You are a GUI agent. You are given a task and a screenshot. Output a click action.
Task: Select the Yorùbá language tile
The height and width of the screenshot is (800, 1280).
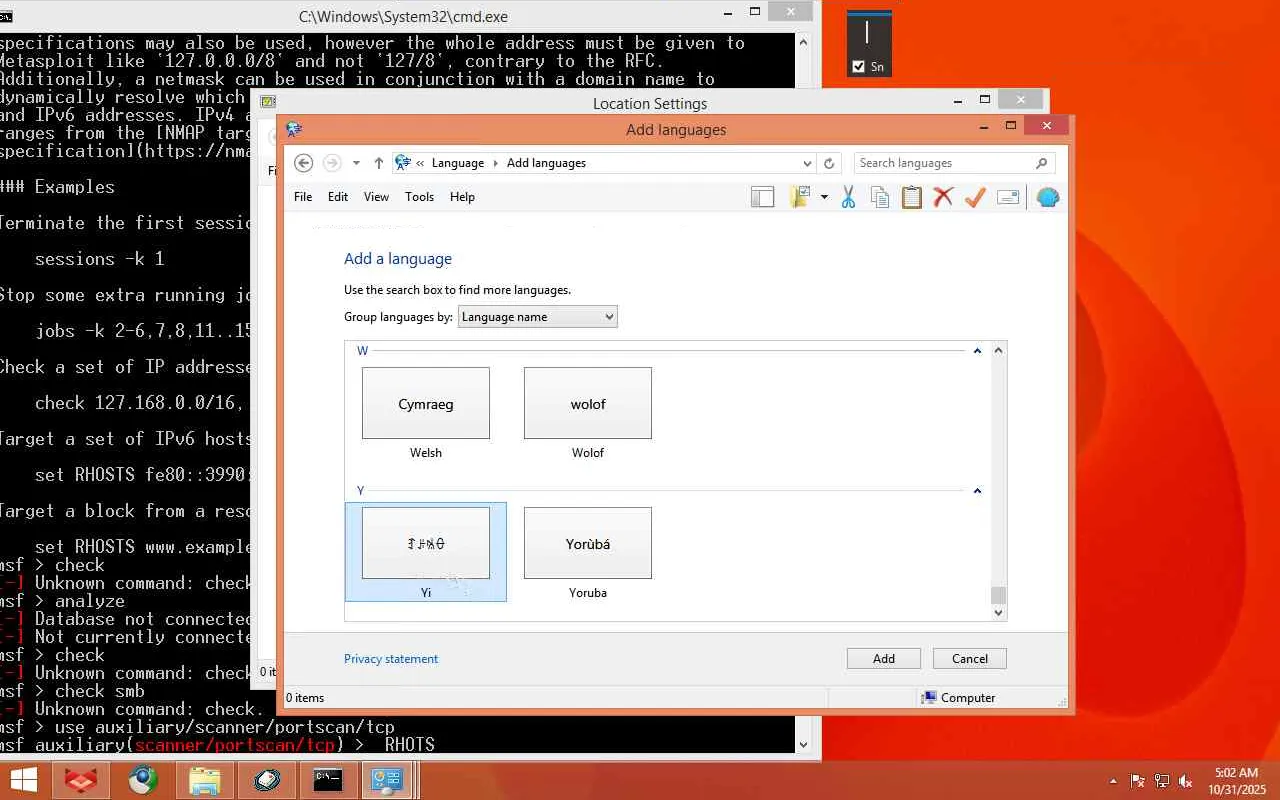[588, 543]
